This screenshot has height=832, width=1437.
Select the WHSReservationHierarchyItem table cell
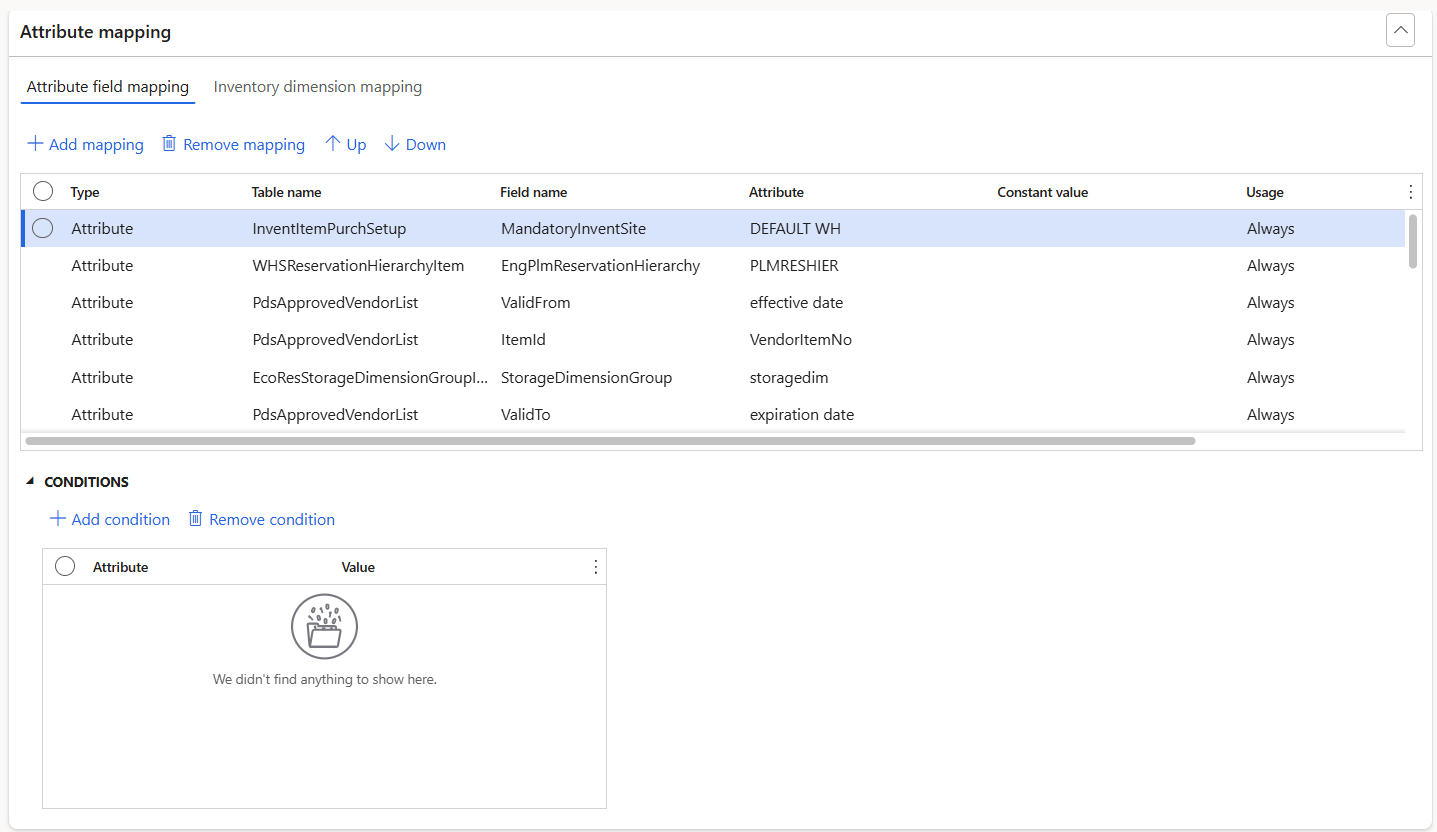358,266
